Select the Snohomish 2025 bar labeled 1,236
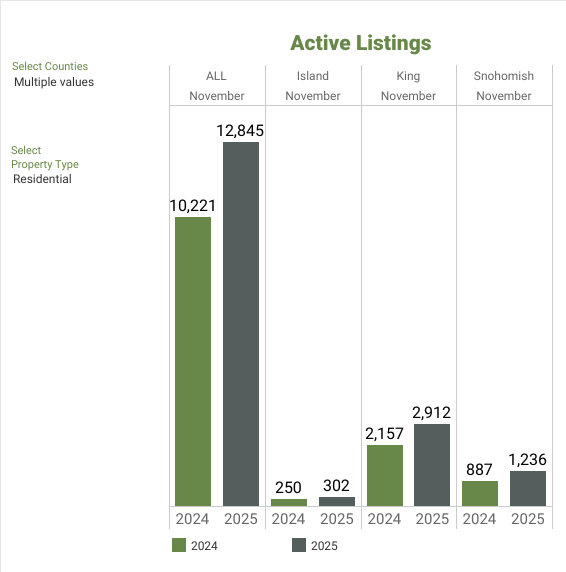The image size is (566, 572). coord(528,488)
